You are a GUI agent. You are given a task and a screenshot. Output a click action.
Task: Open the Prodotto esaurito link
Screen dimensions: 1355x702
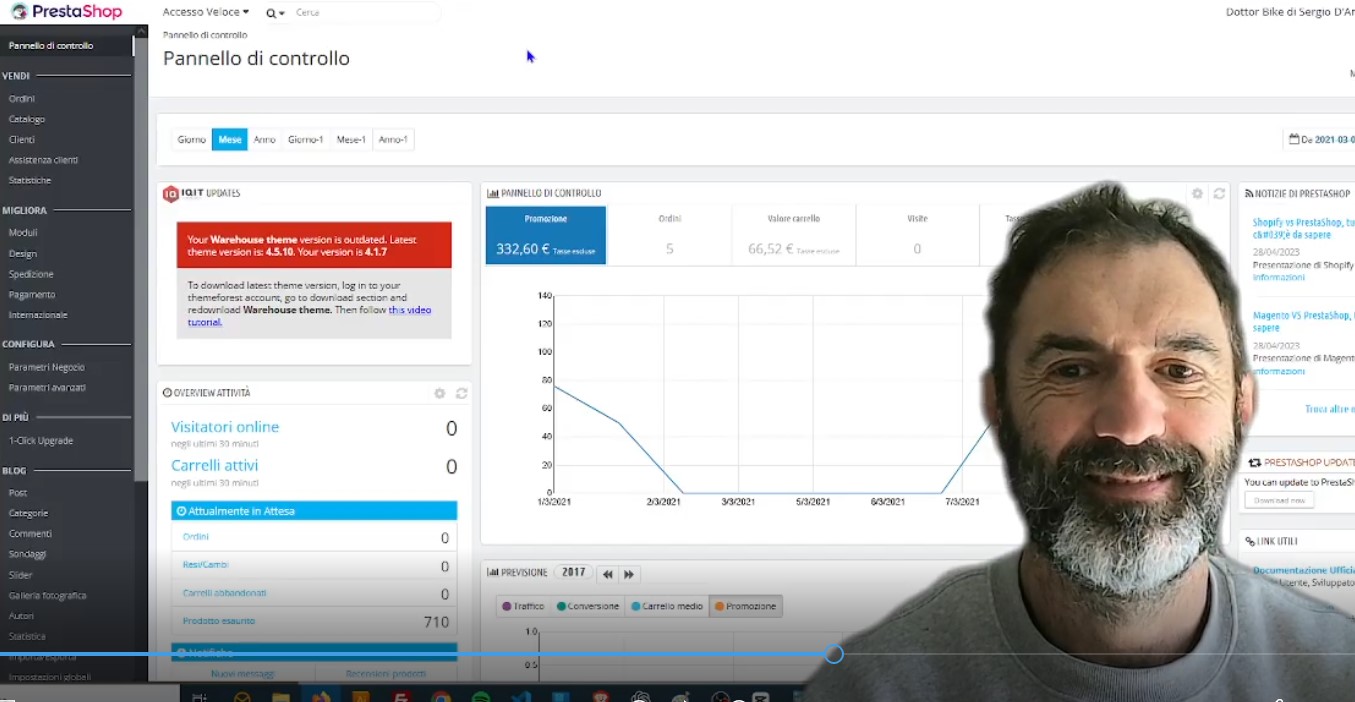219,621
